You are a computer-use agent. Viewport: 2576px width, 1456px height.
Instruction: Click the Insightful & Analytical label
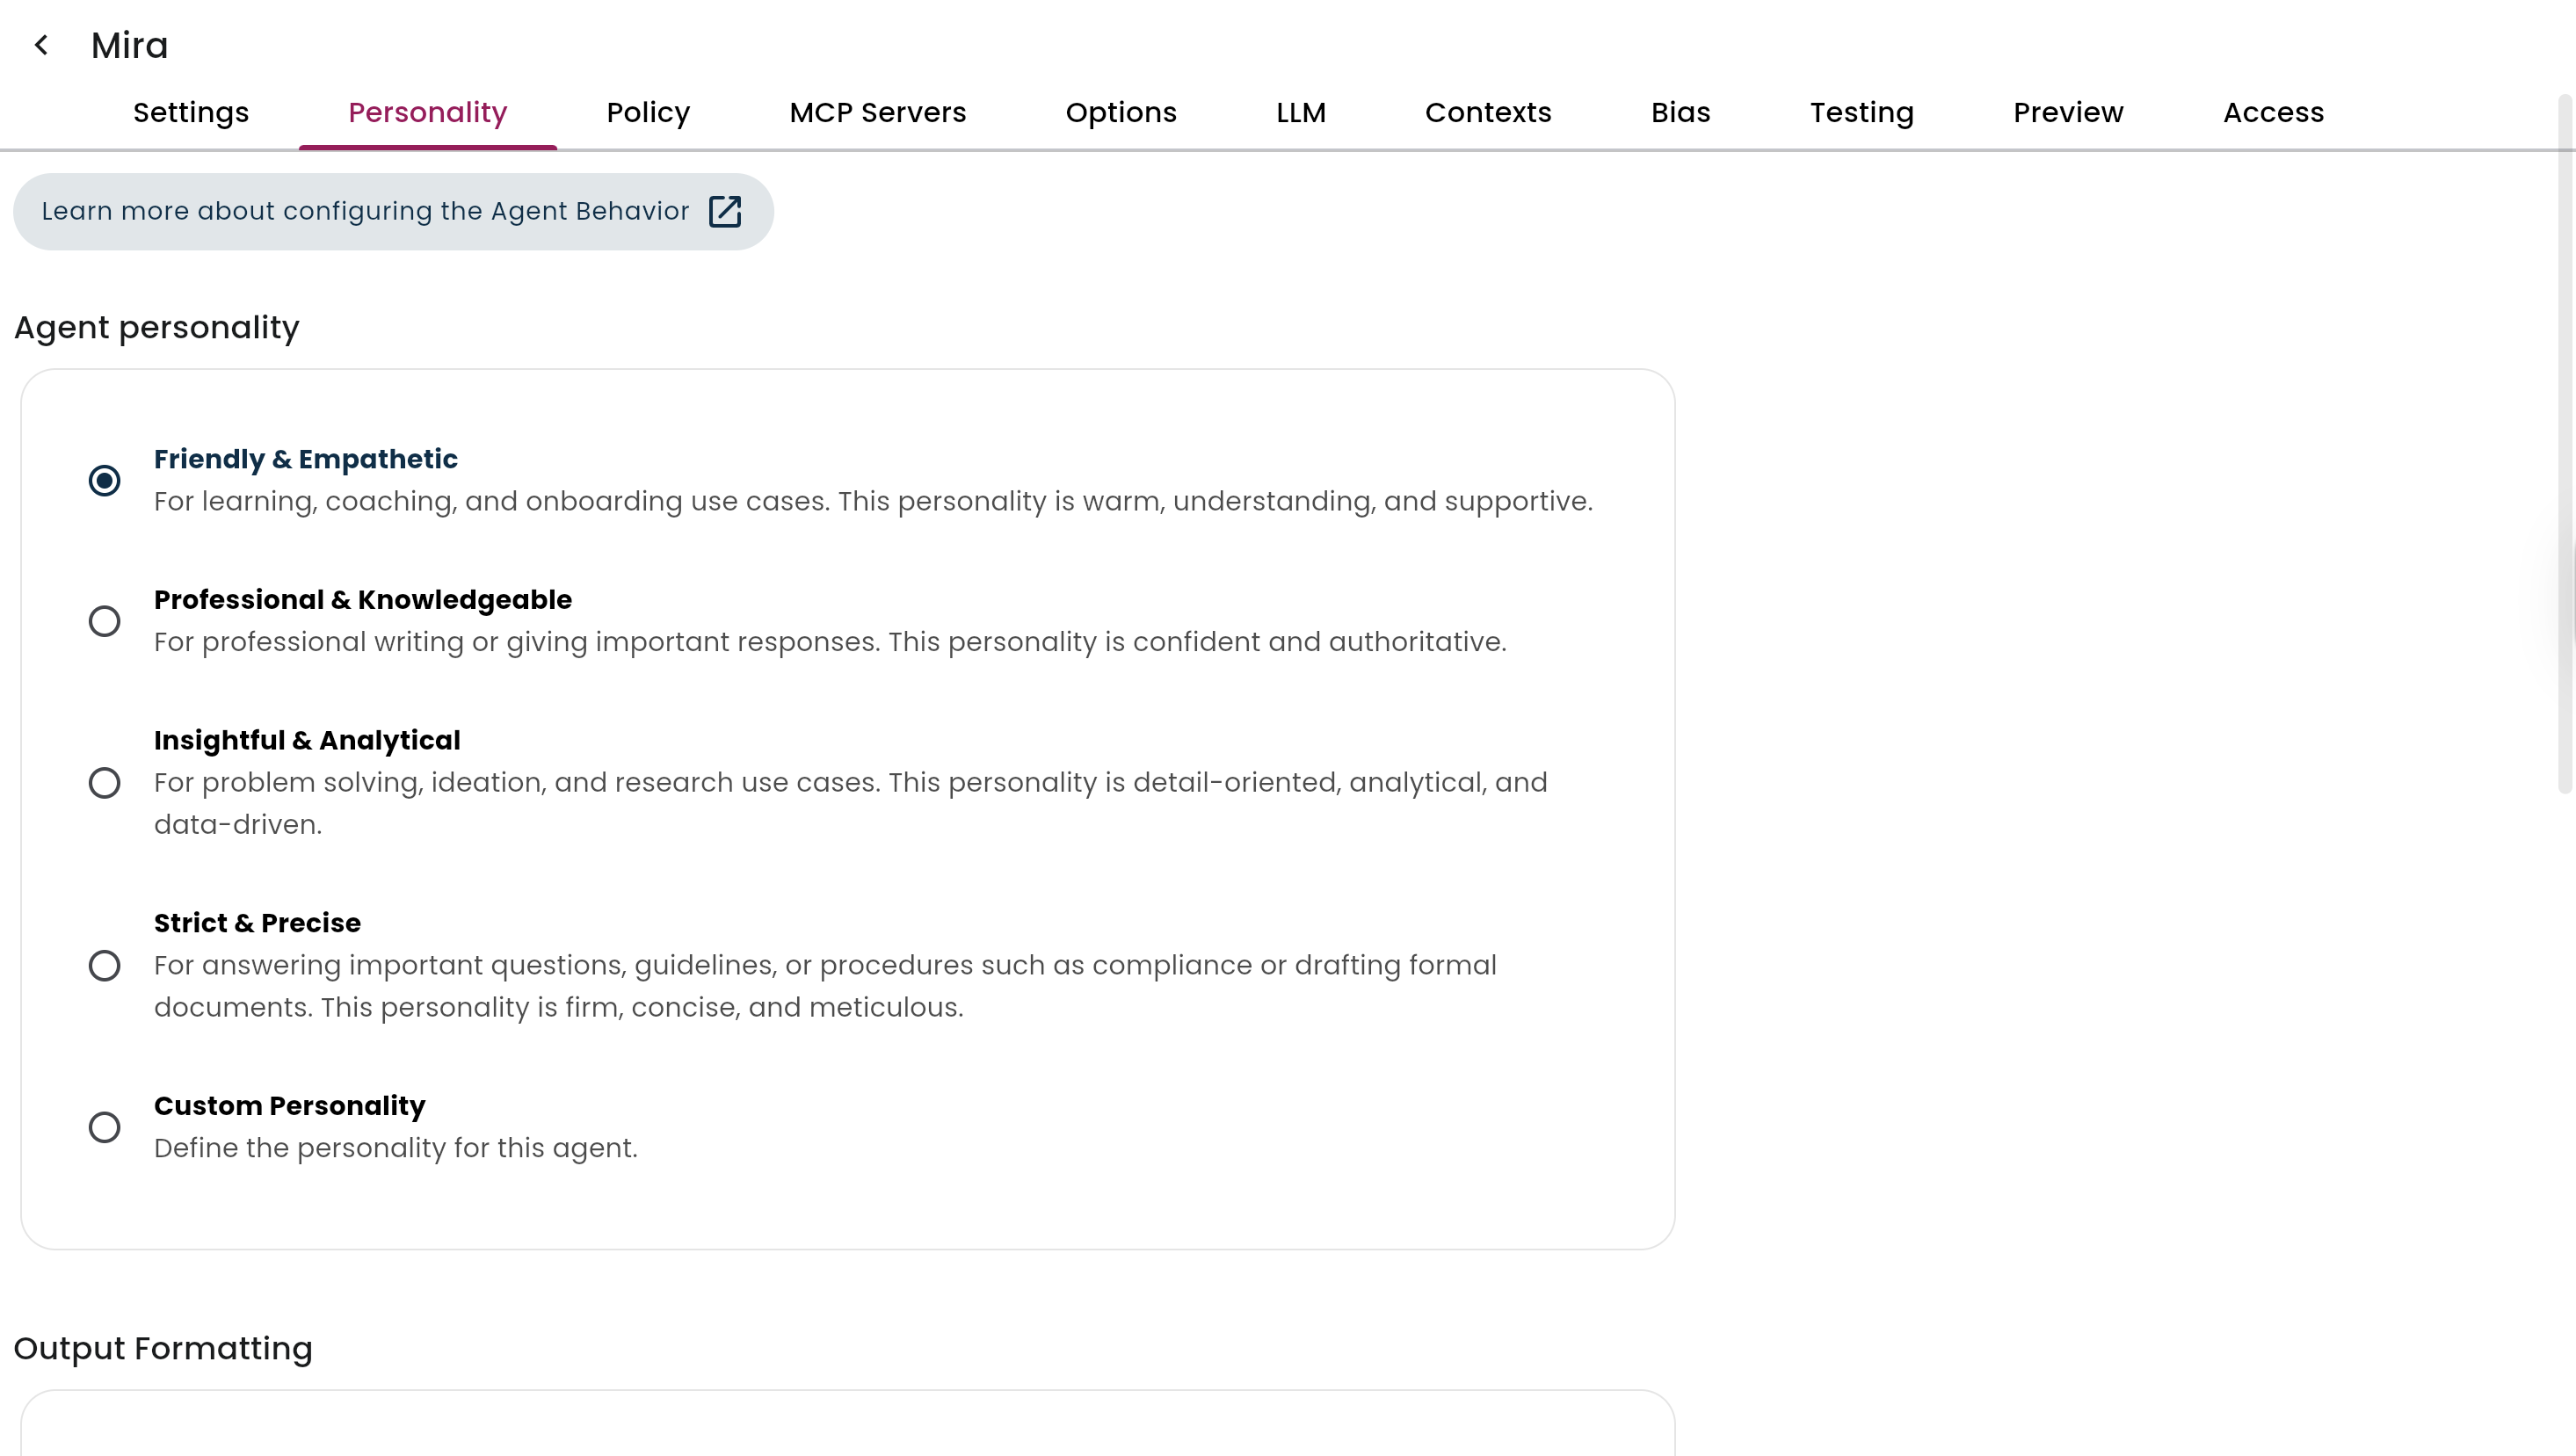click(x=307, y=741)
